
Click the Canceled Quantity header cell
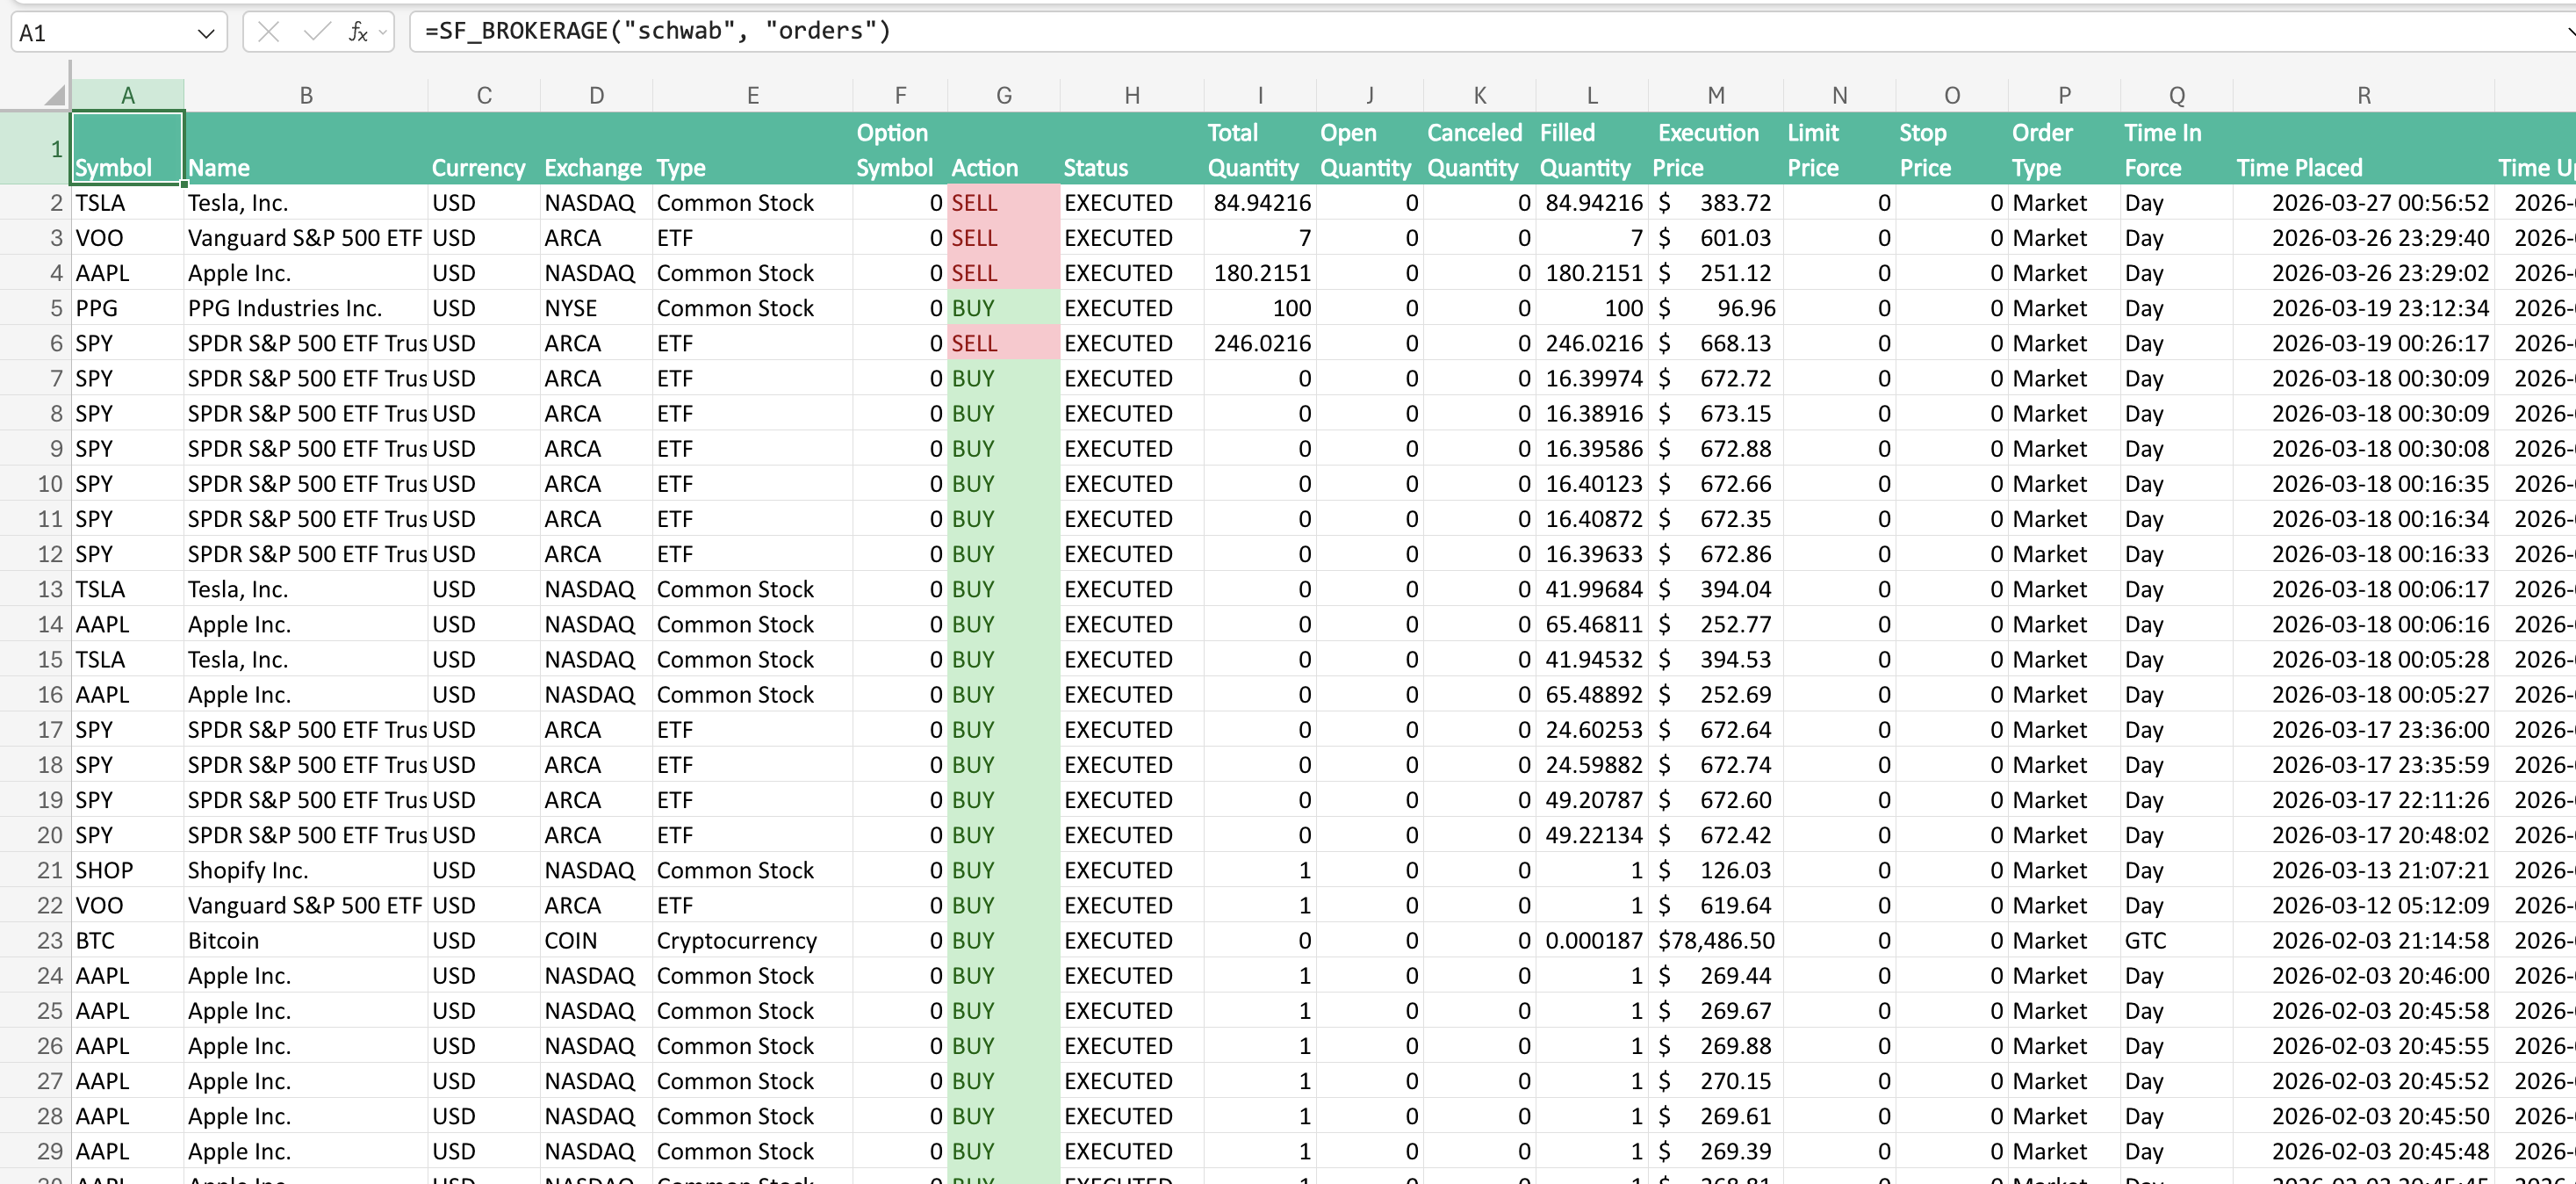tap(1480, 148)
